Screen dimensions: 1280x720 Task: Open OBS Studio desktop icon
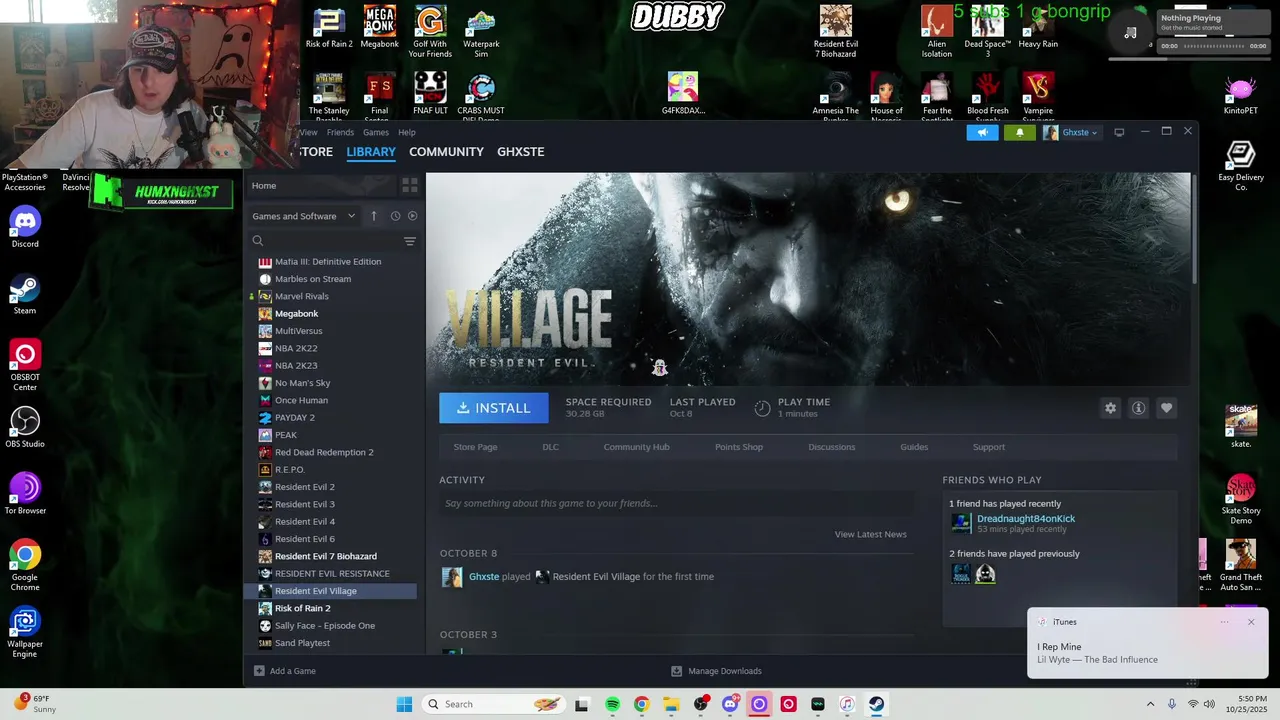click(25, 426)
